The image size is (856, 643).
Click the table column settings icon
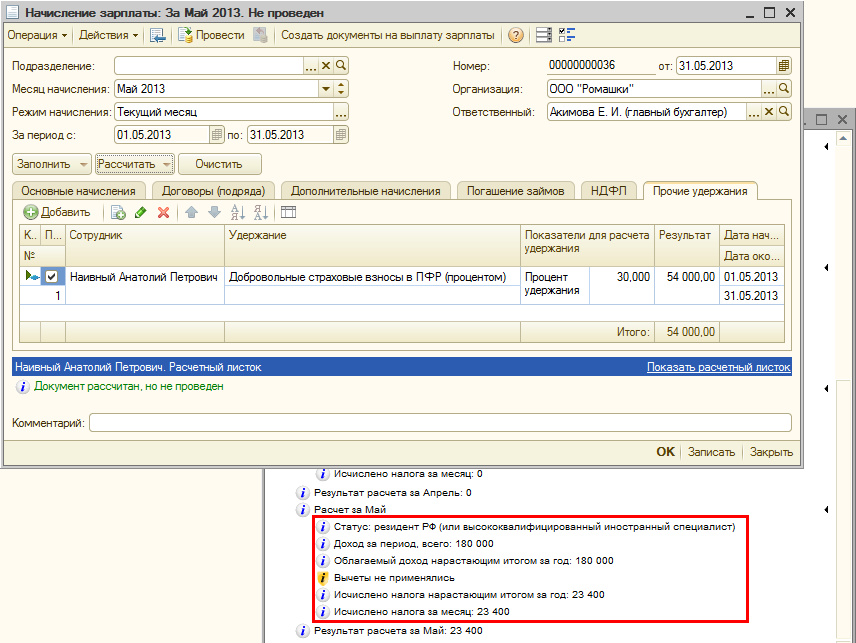coord(288,212)
